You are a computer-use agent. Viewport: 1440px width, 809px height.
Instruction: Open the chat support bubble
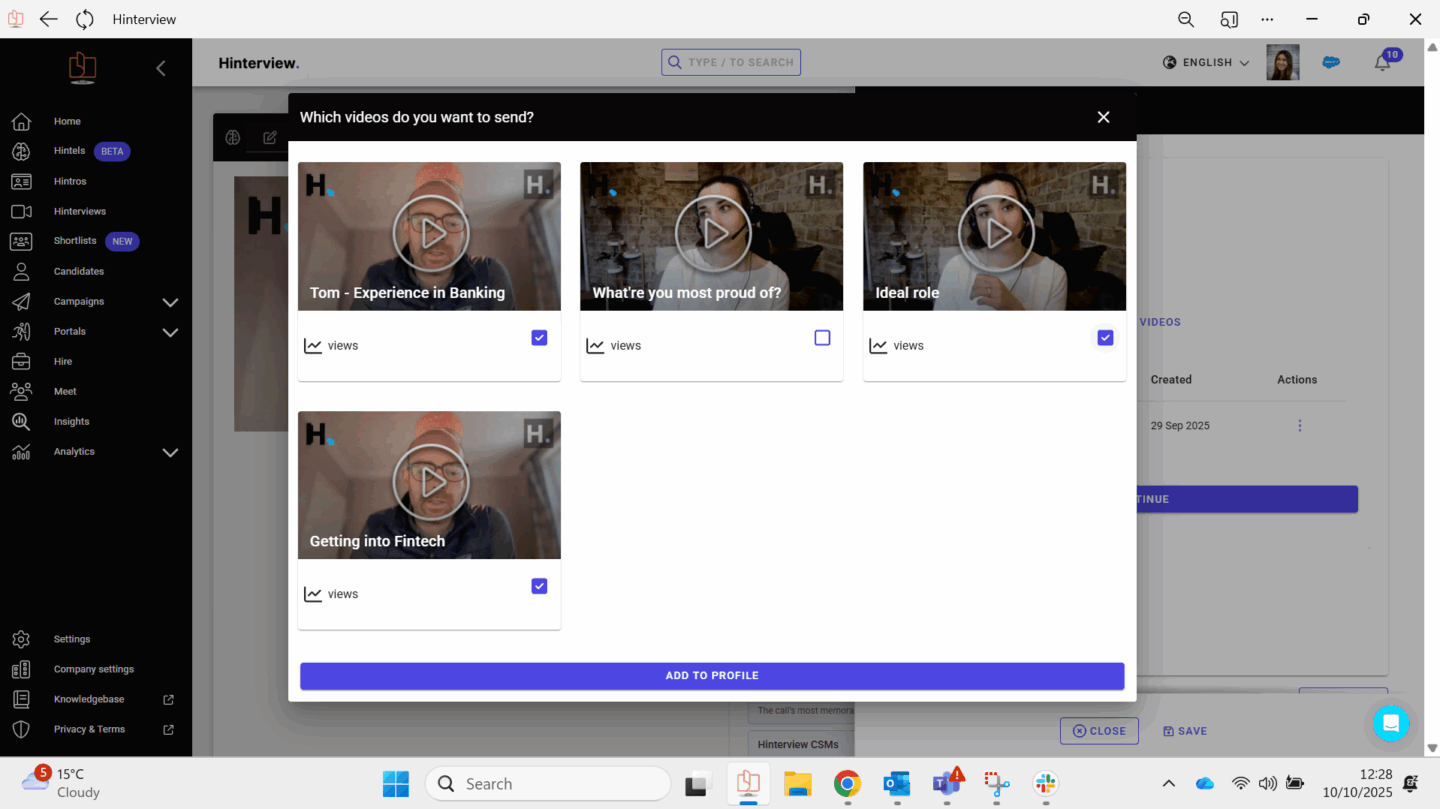pyautogui.click(x=1390, y=723)
